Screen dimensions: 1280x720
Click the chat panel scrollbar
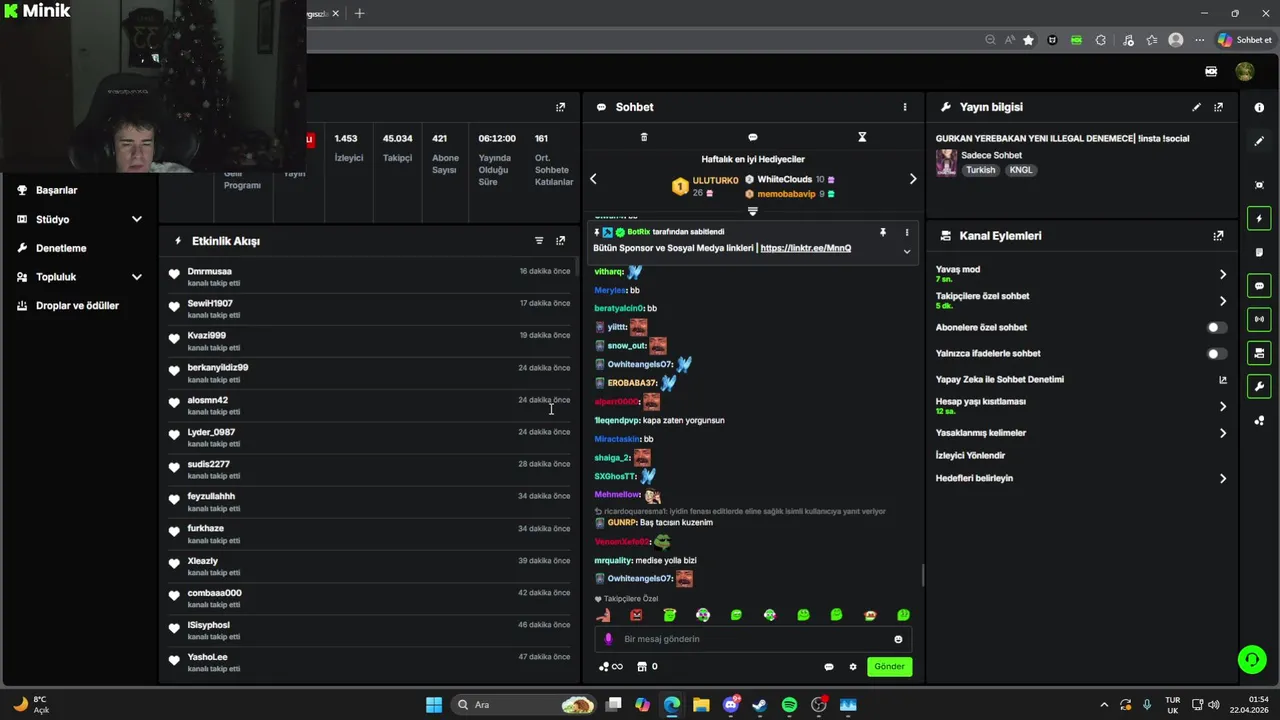[x=922, y=575]
